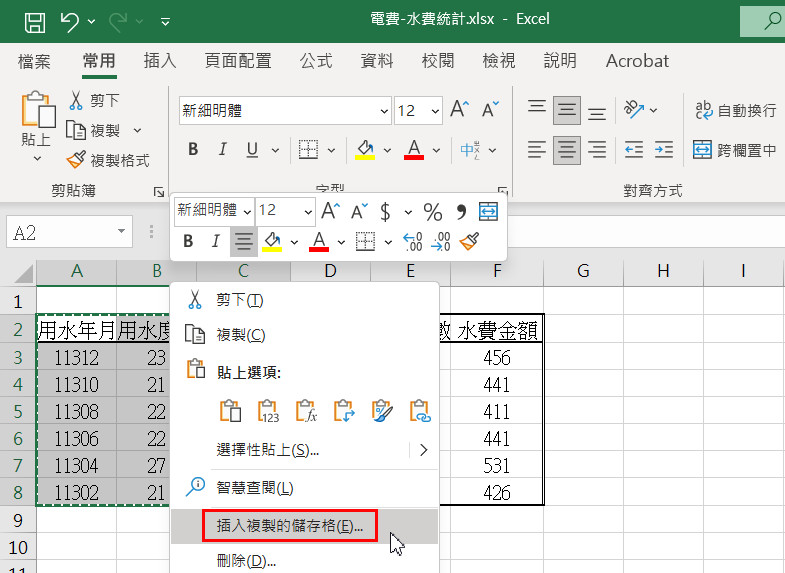The image size is (785, 573).
Task: Click the ribbon Increase Font Size icon
Action: point(459,110)
